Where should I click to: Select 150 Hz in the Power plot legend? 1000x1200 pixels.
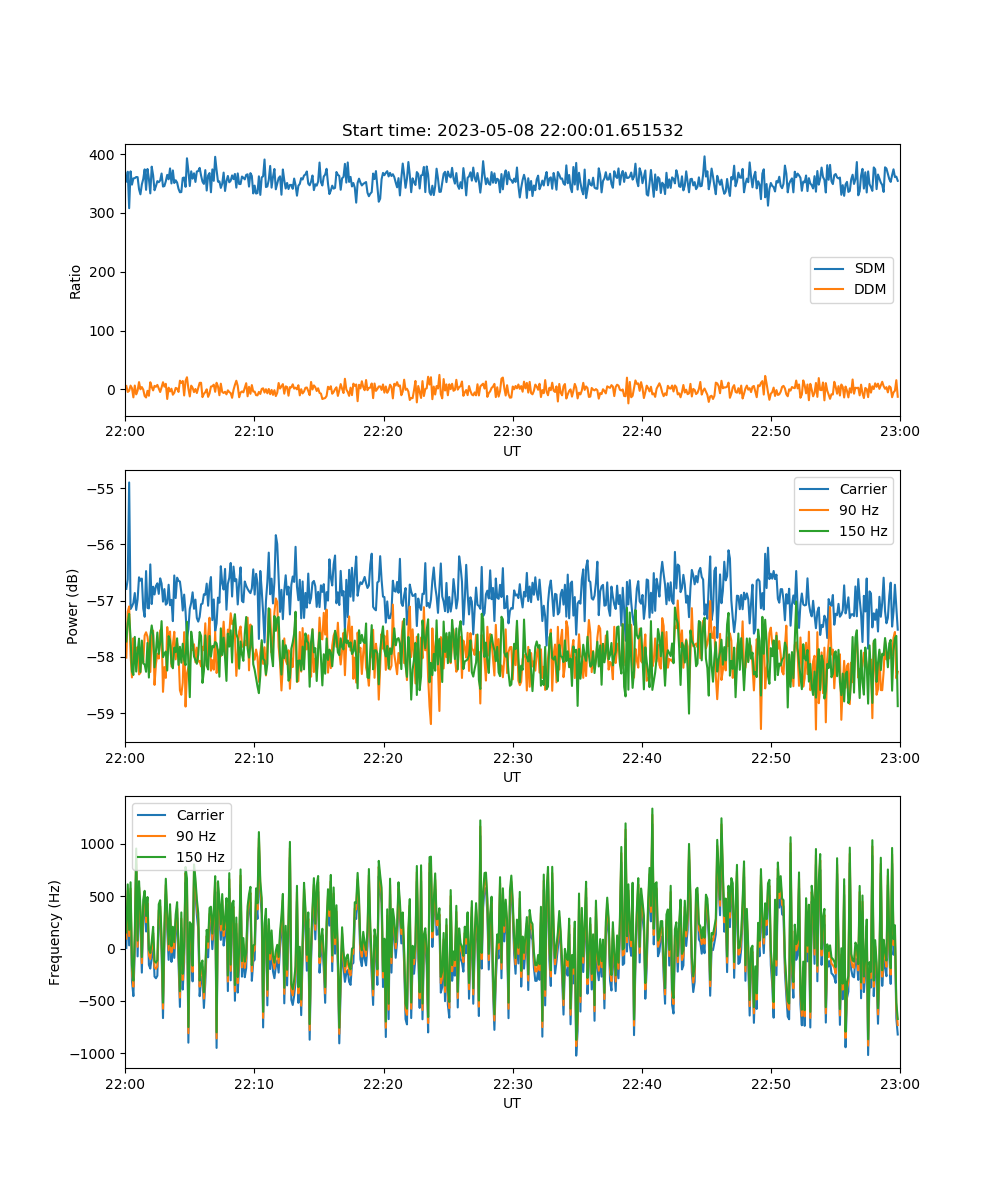click(862, 532)
